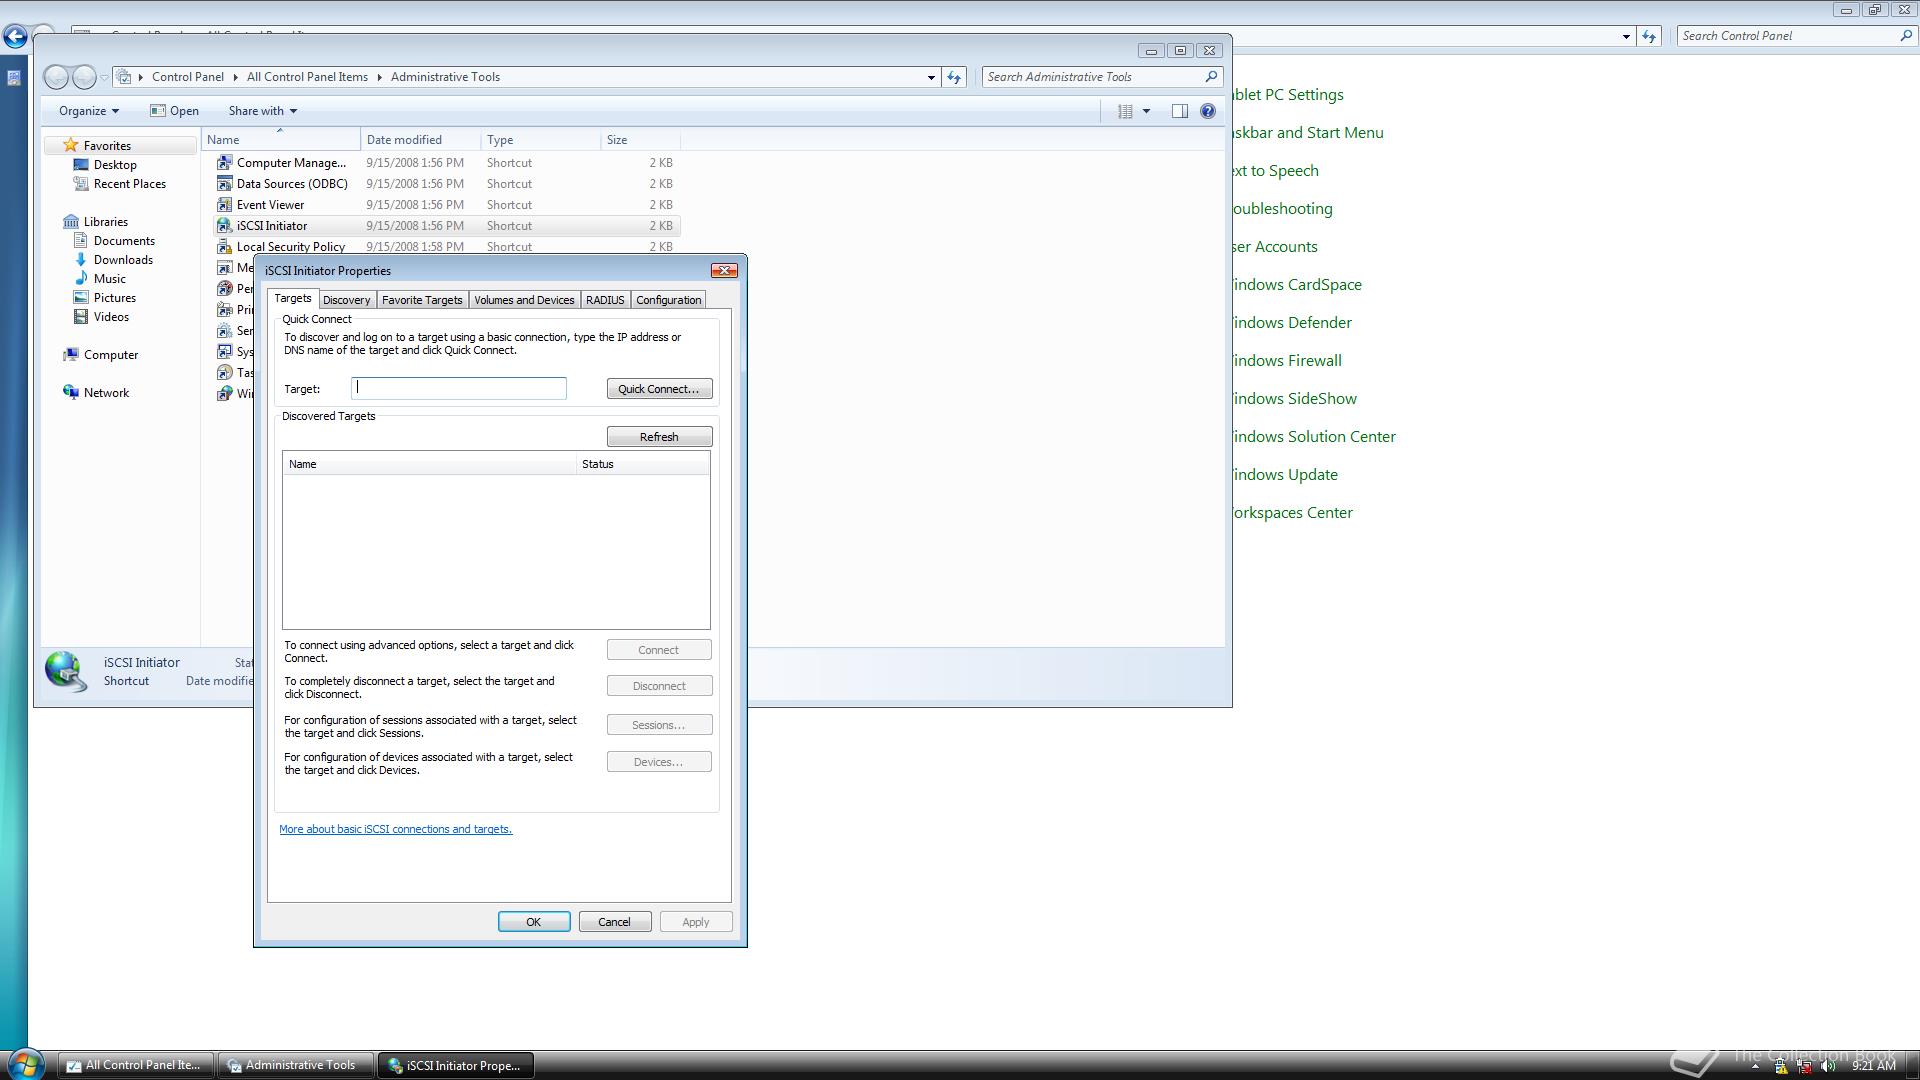The width and height of the screenshot is (1920, 1080).
Task: Open the recent pages dropdown arrow
Action: [x=104, y=77]
